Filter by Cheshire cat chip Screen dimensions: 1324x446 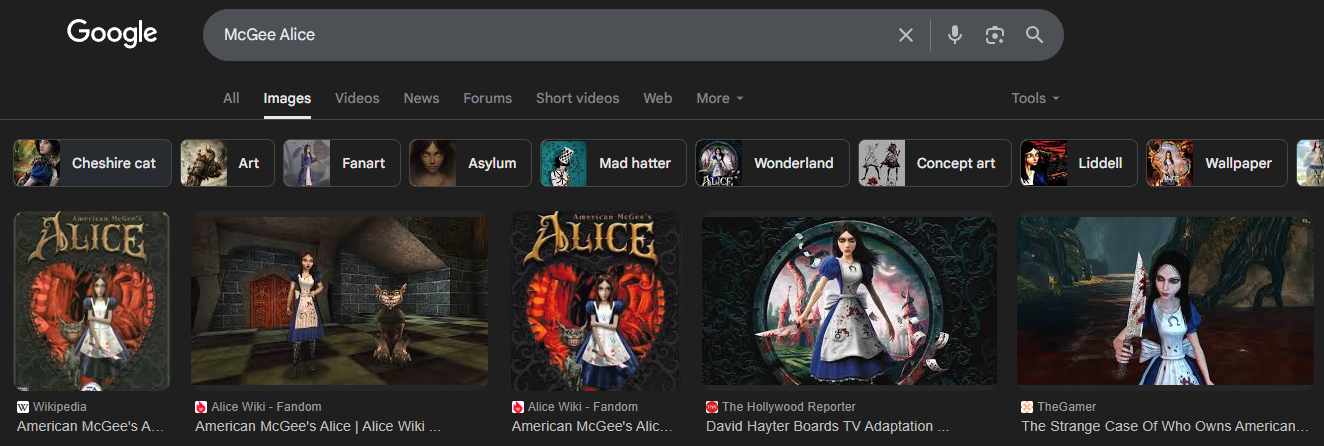point(92,163)
